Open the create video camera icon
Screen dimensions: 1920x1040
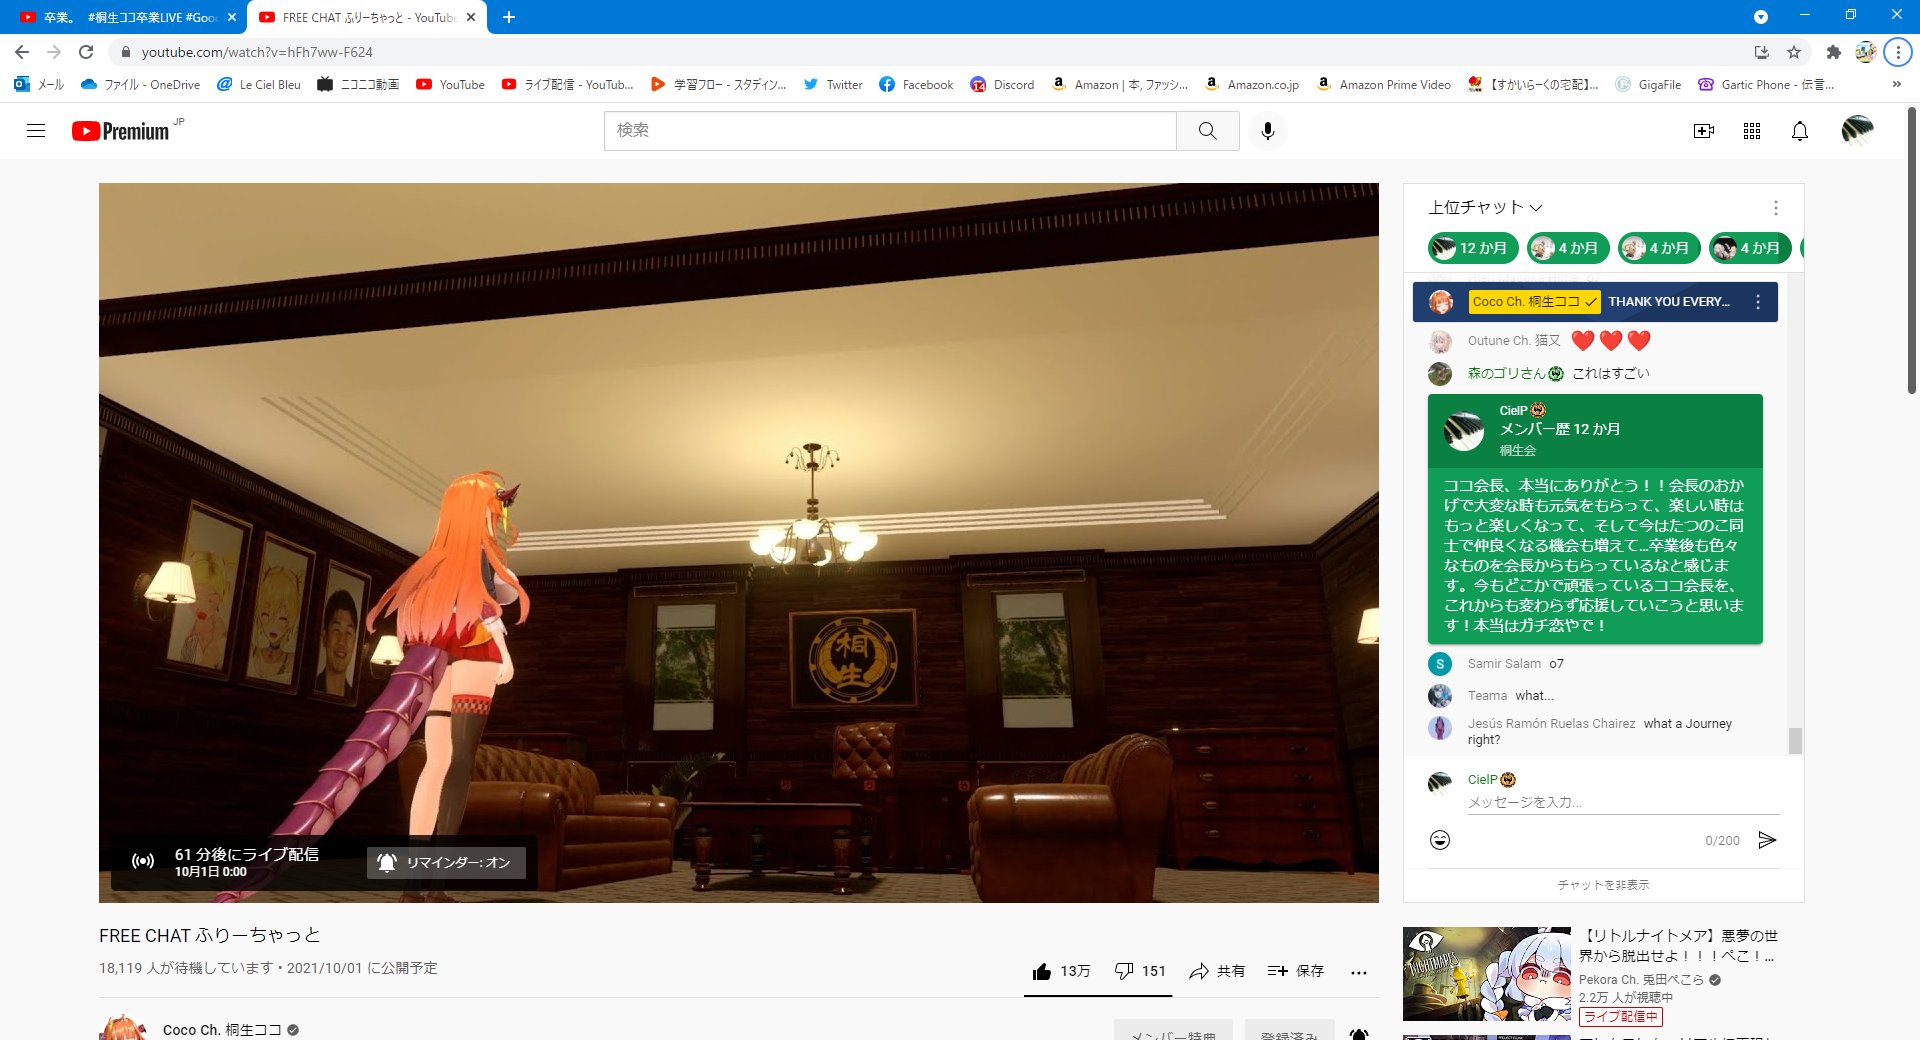click(x=1704, y=131)
